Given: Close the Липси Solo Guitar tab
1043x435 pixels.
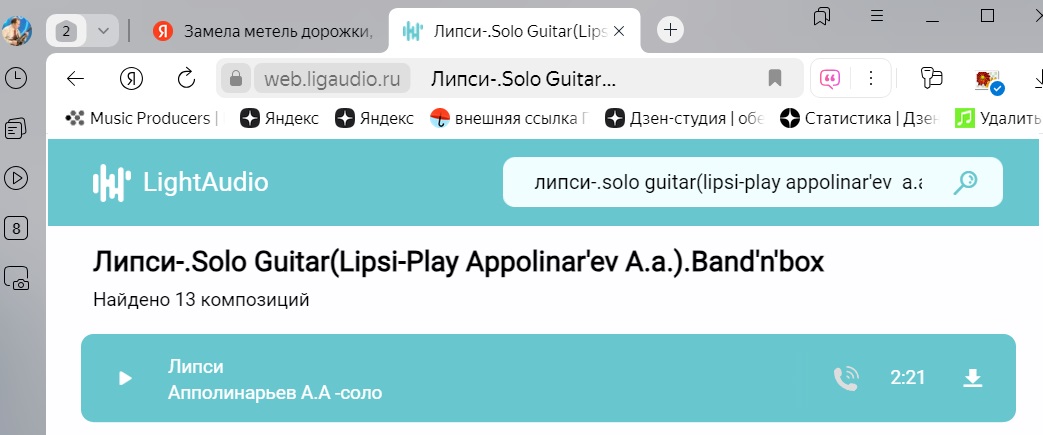Looking at the screenshot, I should [619, 31].
